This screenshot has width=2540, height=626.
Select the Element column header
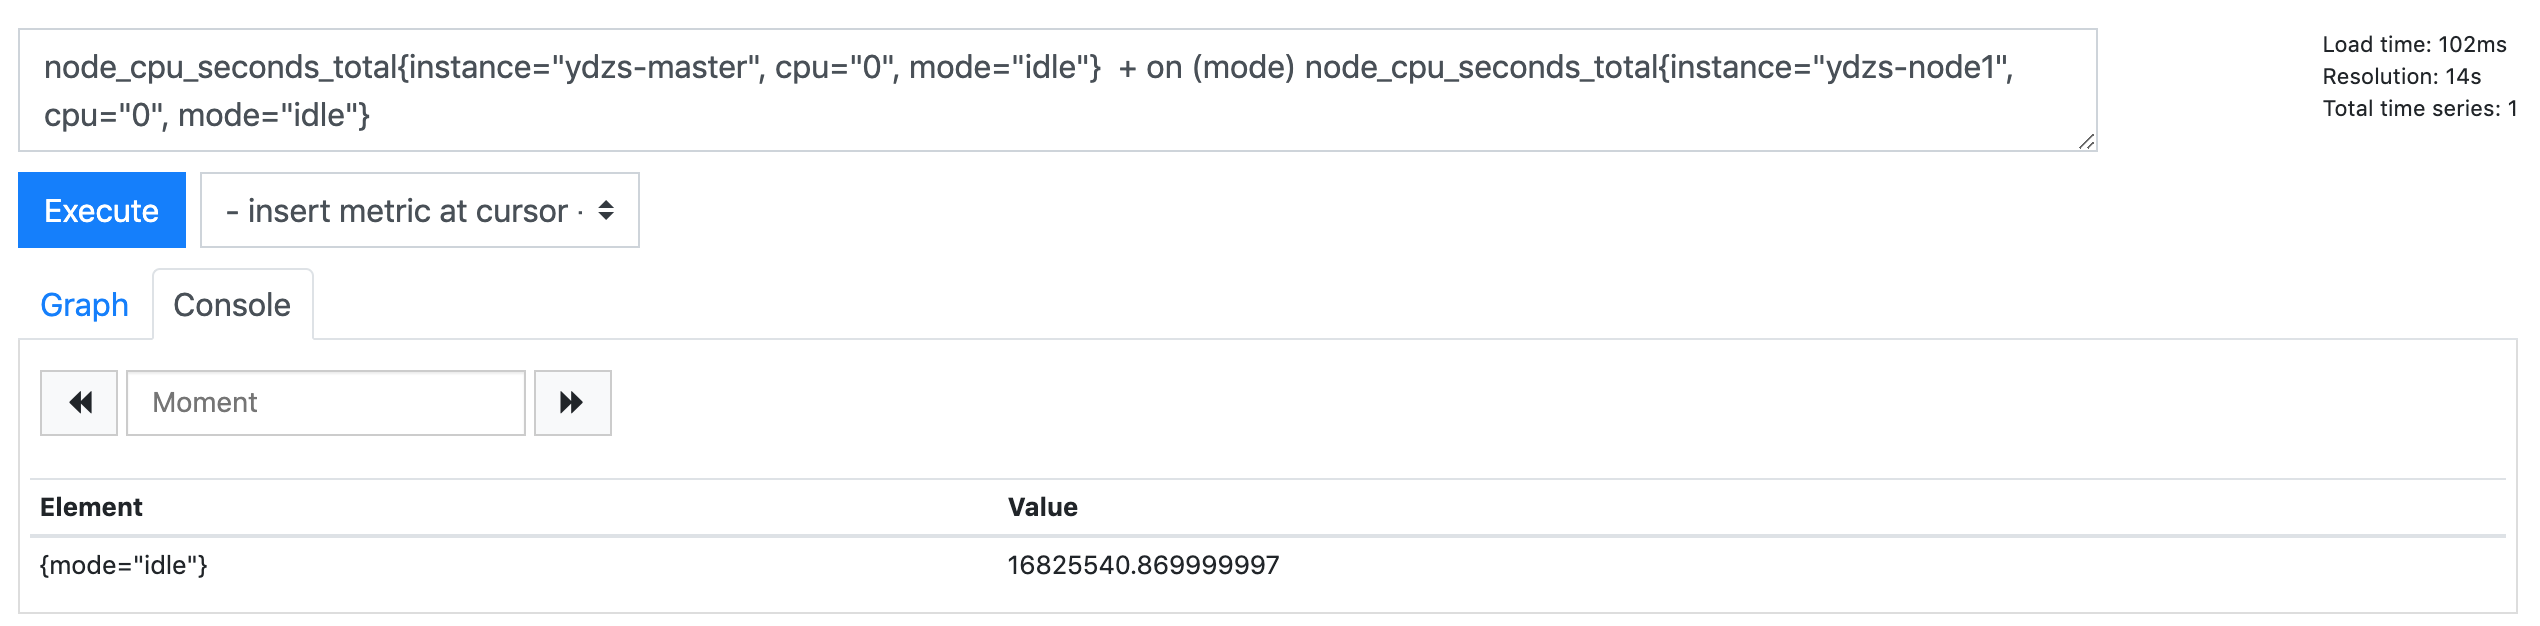(x=91, y=507)
